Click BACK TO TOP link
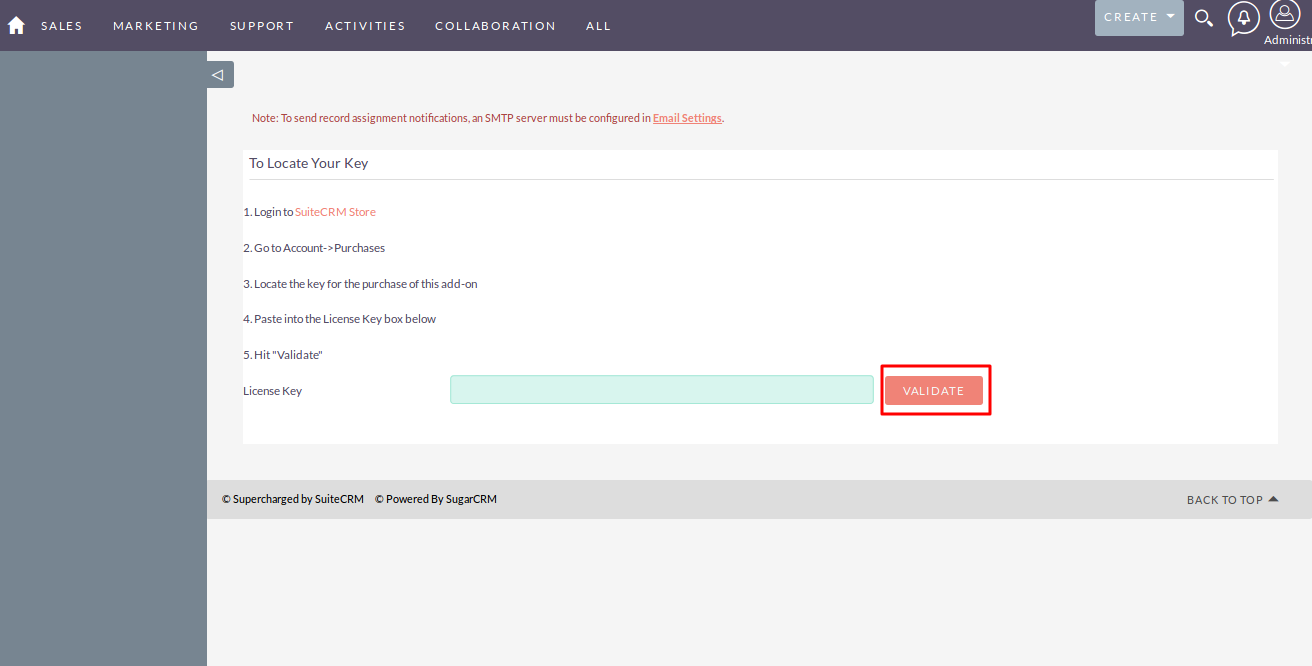The height and width of the screenshot is (666, 1312). 1232,500
